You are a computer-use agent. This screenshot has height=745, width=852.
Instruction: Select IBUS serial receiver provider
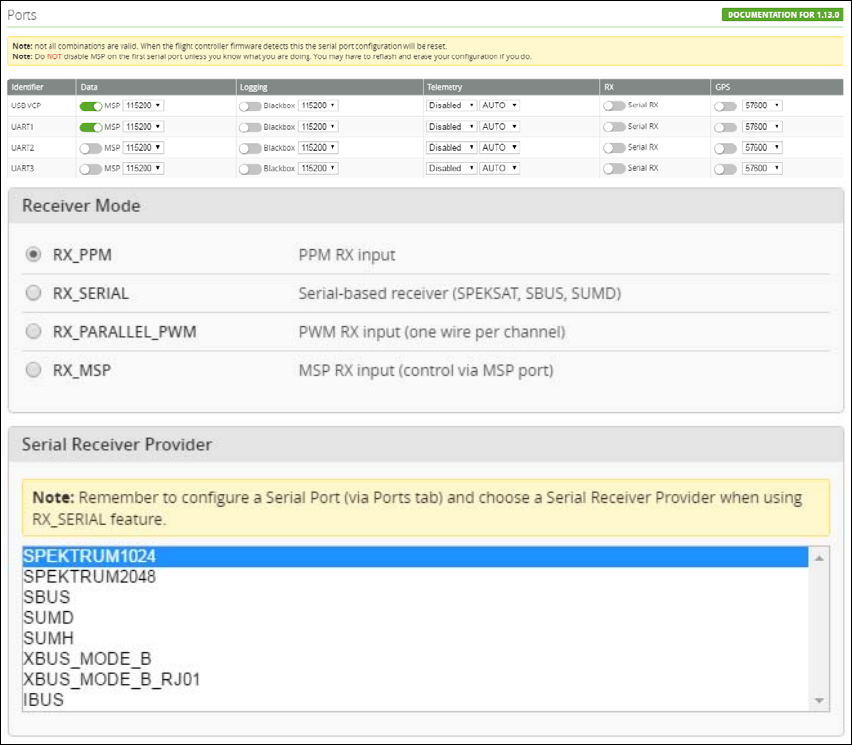click(43, 700)
